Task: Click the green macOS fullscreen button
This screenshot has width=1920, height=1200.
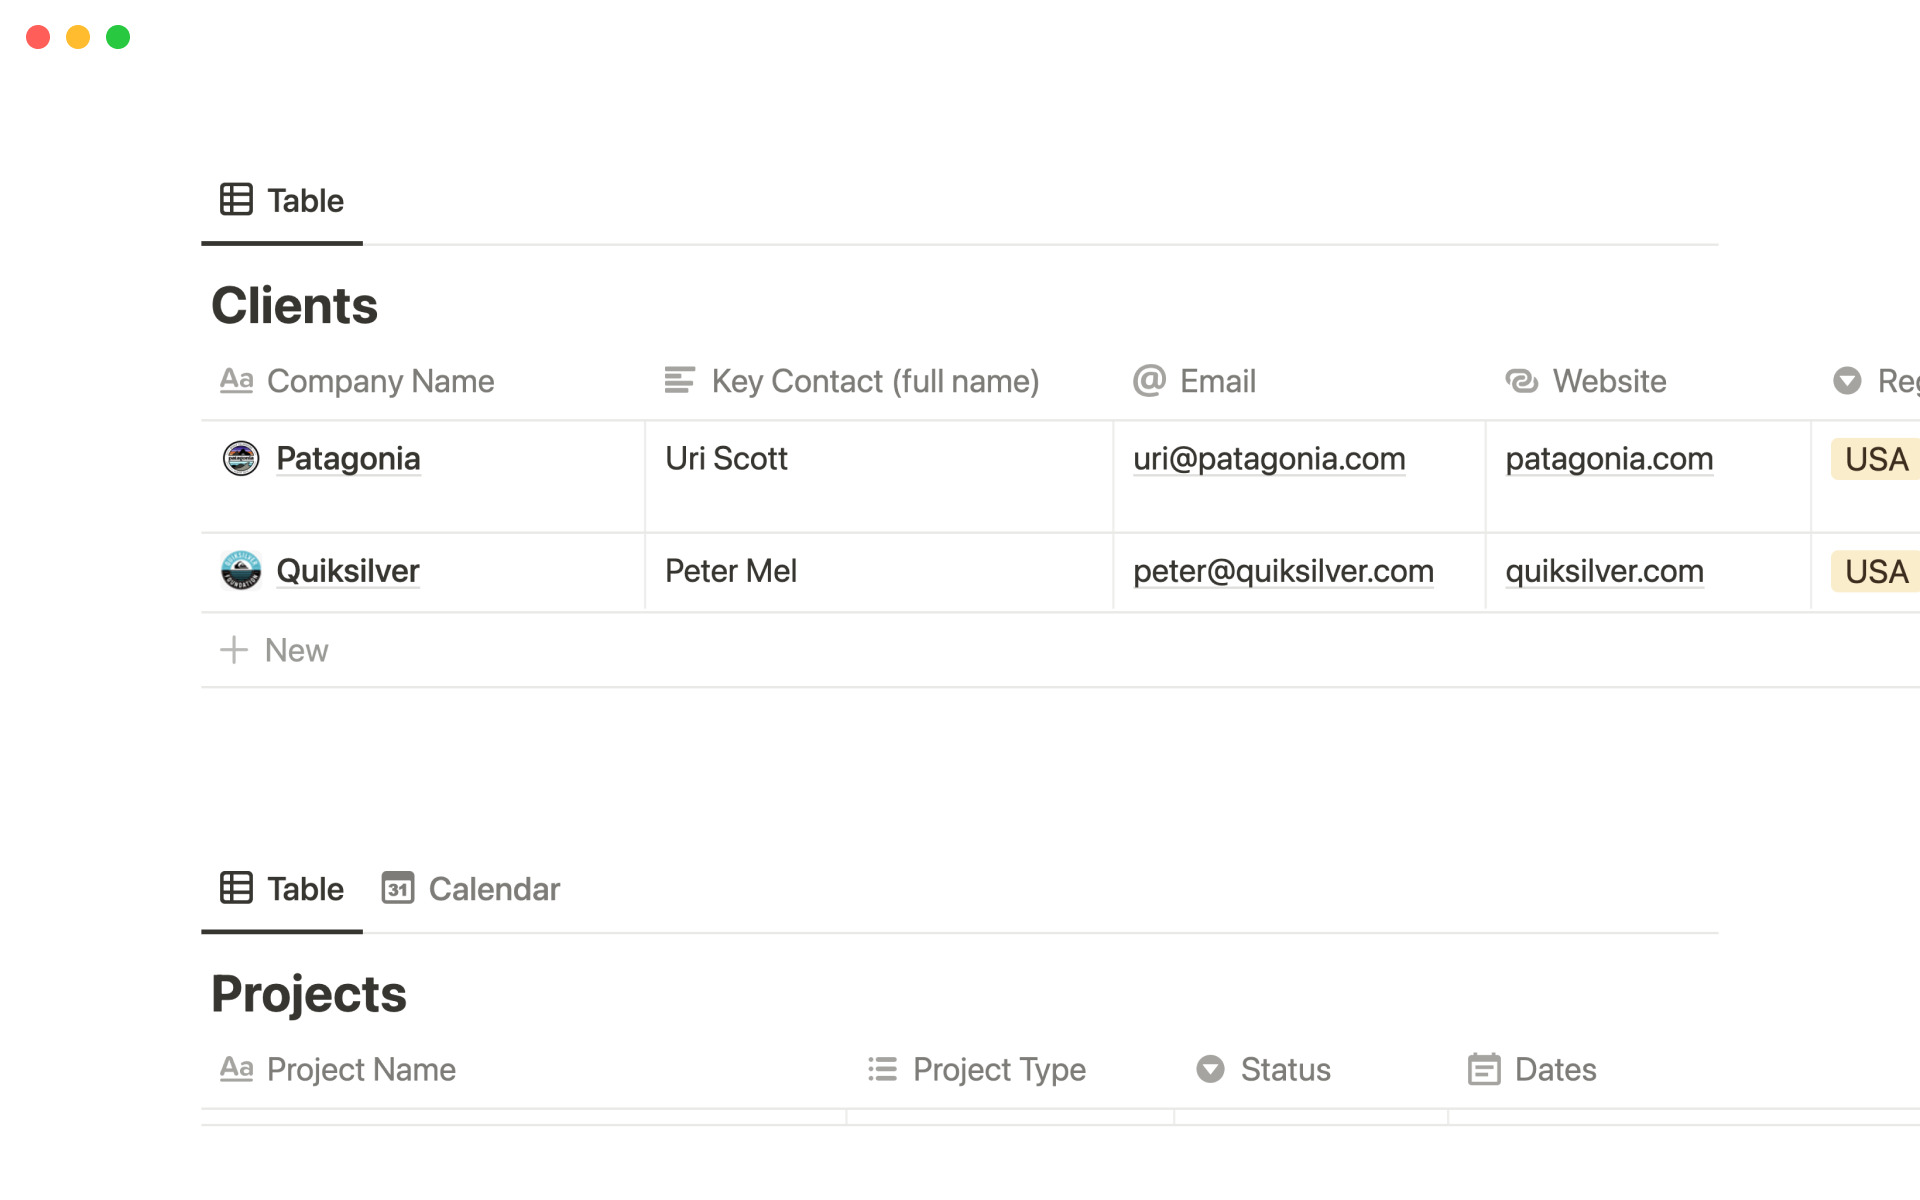Action: coord(118,37)
